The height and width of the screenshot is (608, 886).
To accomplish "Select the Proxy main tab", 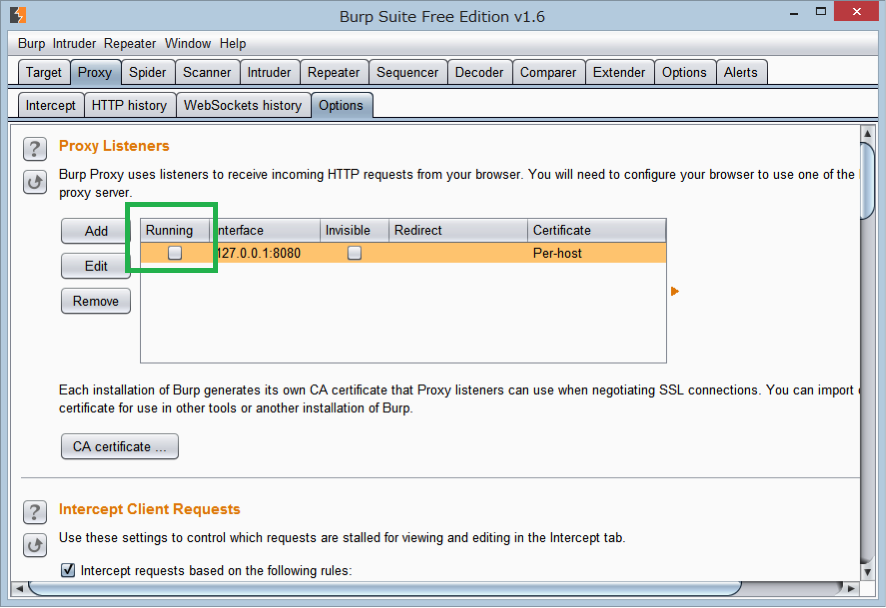I will pos(95,72).
